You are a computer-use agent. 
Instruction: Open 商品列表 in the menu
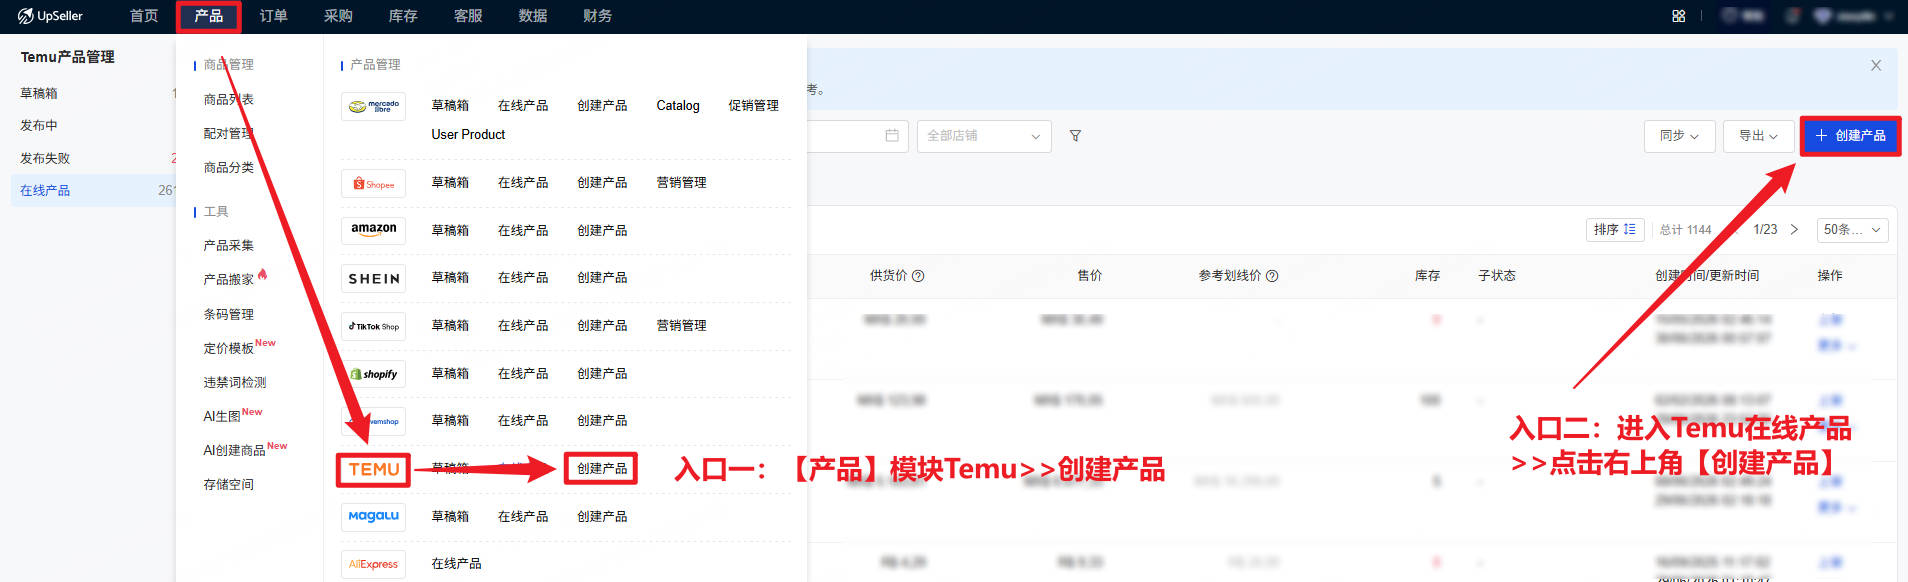tap(229, 100)
